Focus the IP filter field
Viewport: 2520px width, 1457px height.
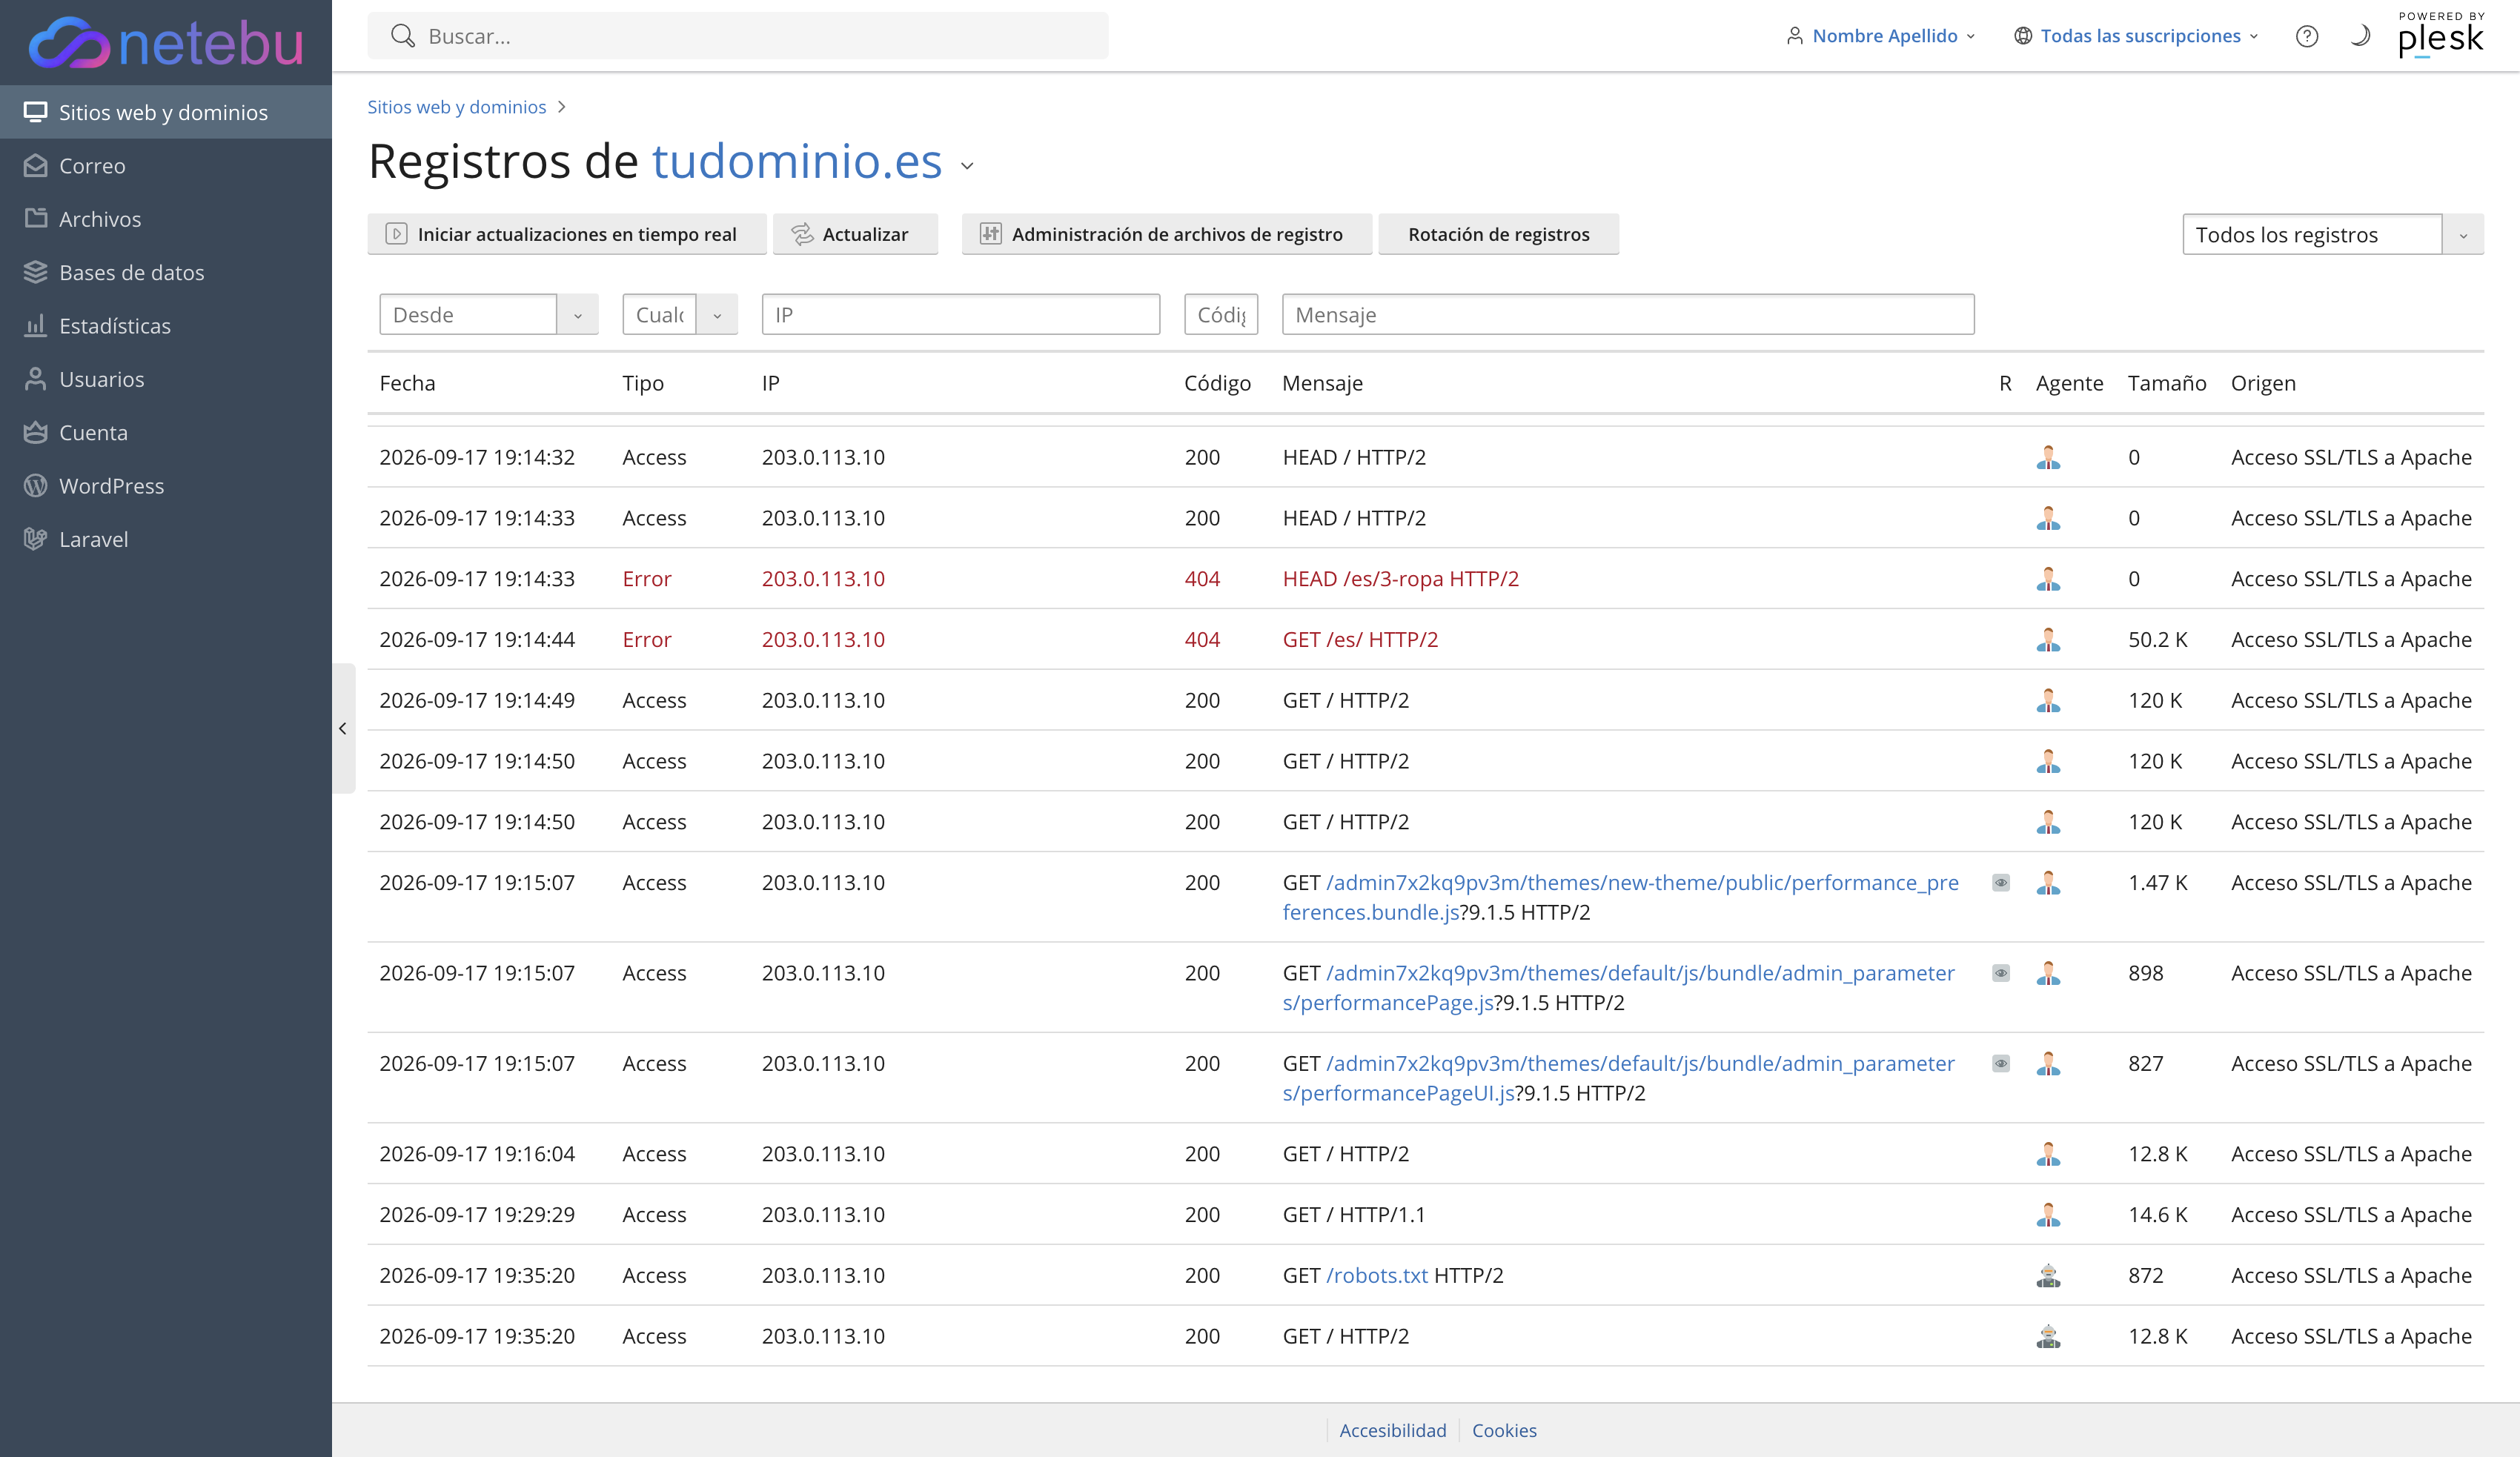961,314
